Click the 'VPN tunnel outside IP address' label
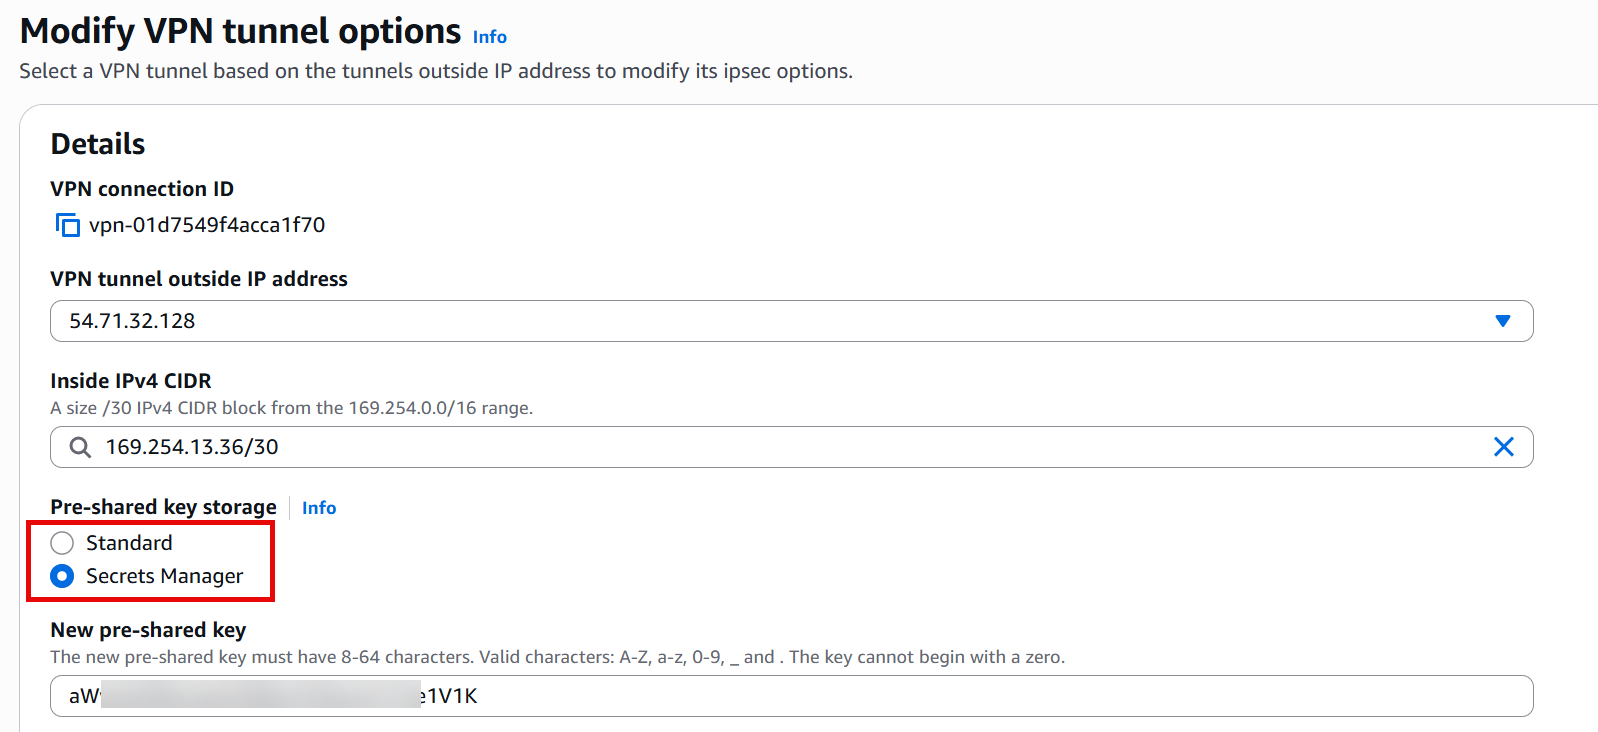 [199, 279]
